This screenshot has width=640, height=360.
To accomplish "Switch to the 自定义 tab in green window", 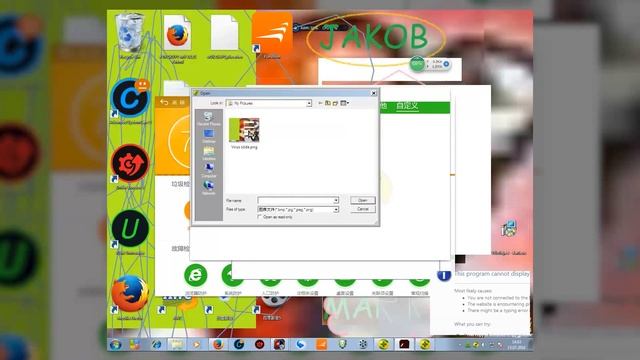I will 407,106.
